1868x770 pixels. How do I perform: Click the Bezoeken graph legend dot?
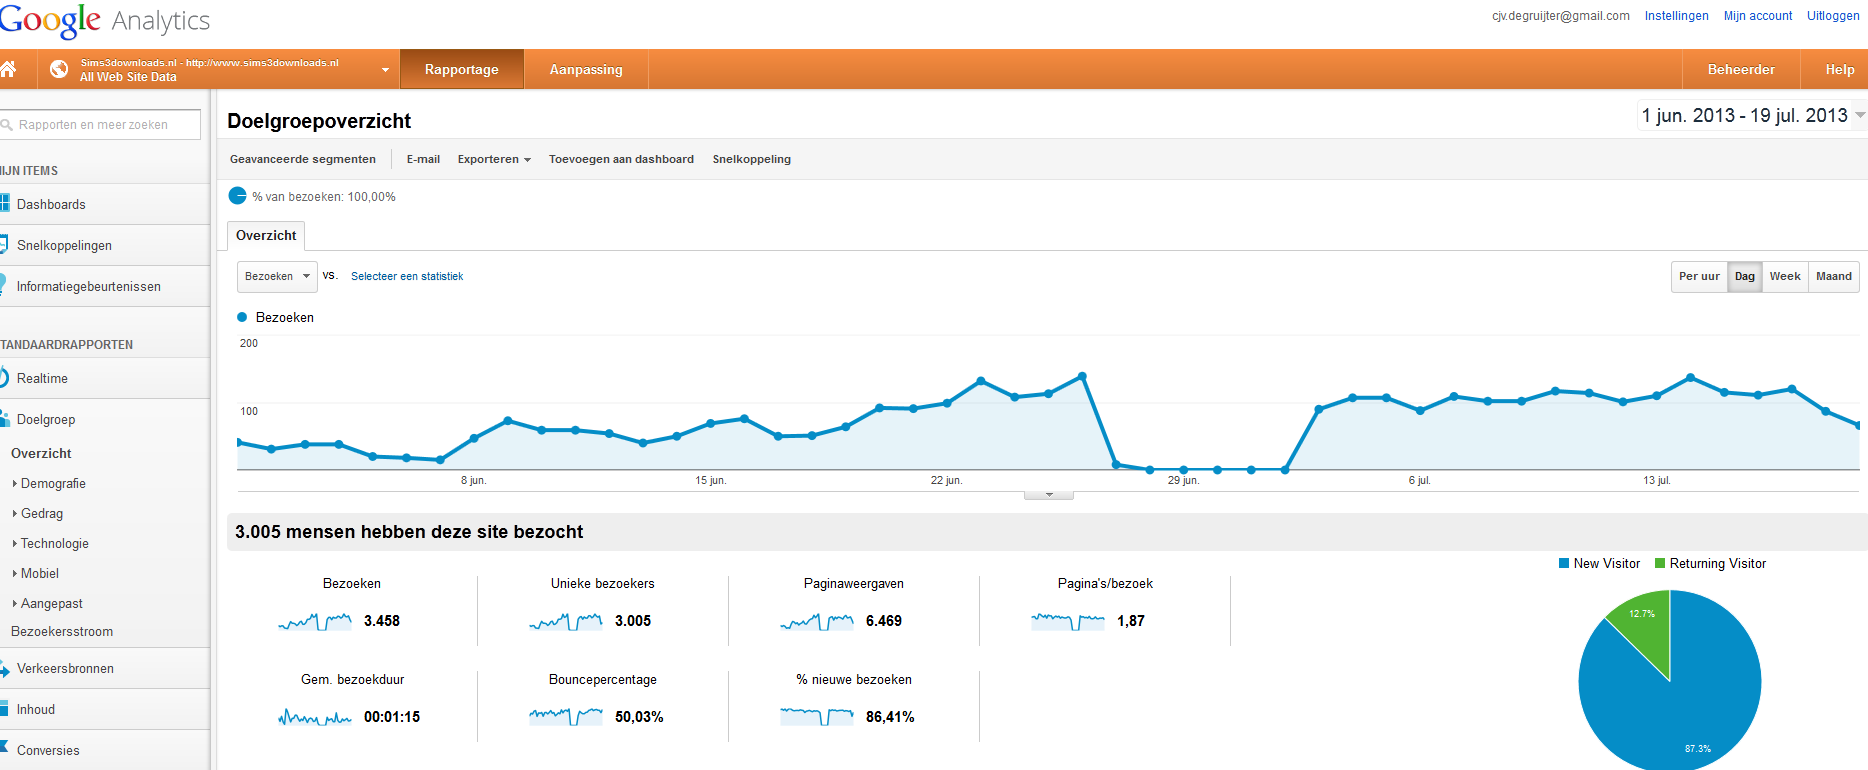point(242,317)
